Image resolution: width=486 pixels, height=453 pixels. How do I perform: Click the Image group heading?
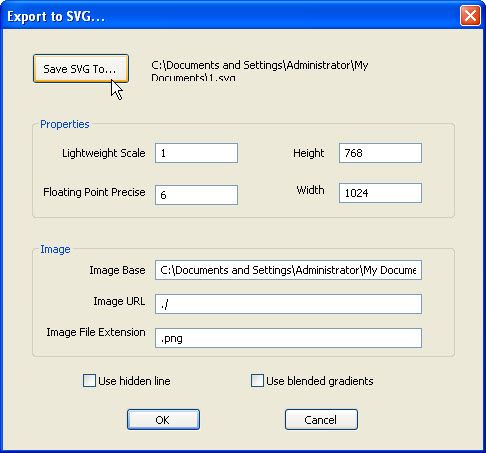click(55, 249)
